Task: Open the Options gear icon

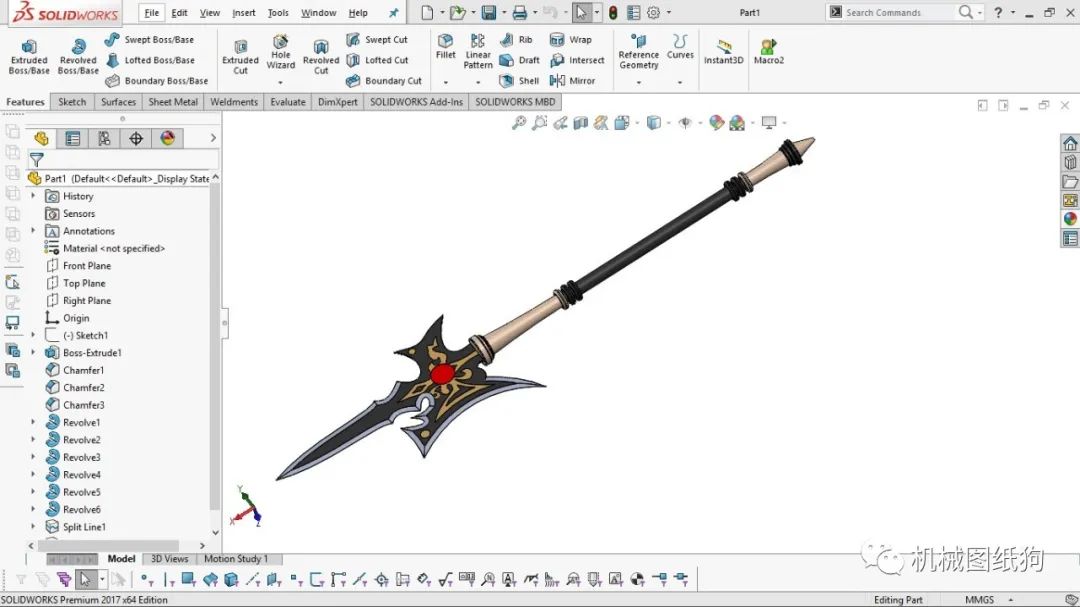Action: [x=654, y=12]
